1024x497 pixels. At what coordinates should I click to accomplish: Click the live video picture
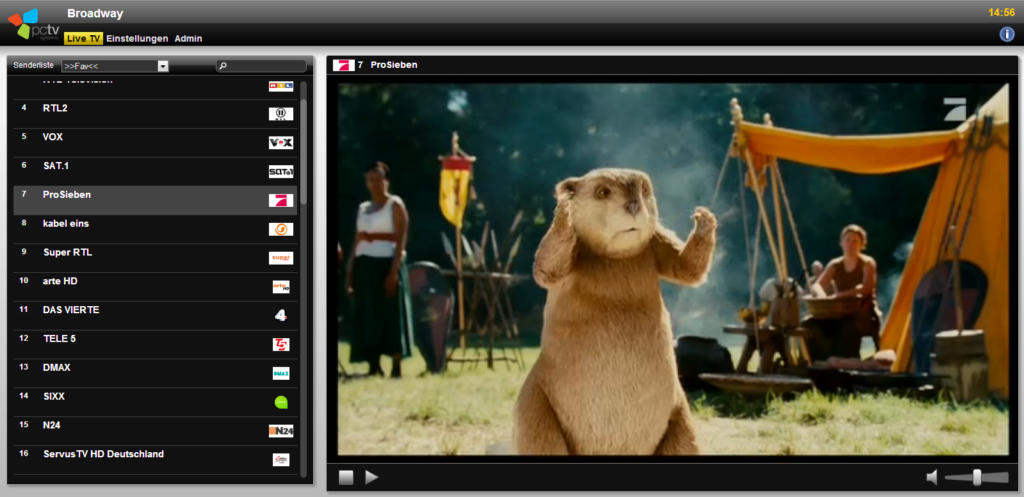[673, 268]
